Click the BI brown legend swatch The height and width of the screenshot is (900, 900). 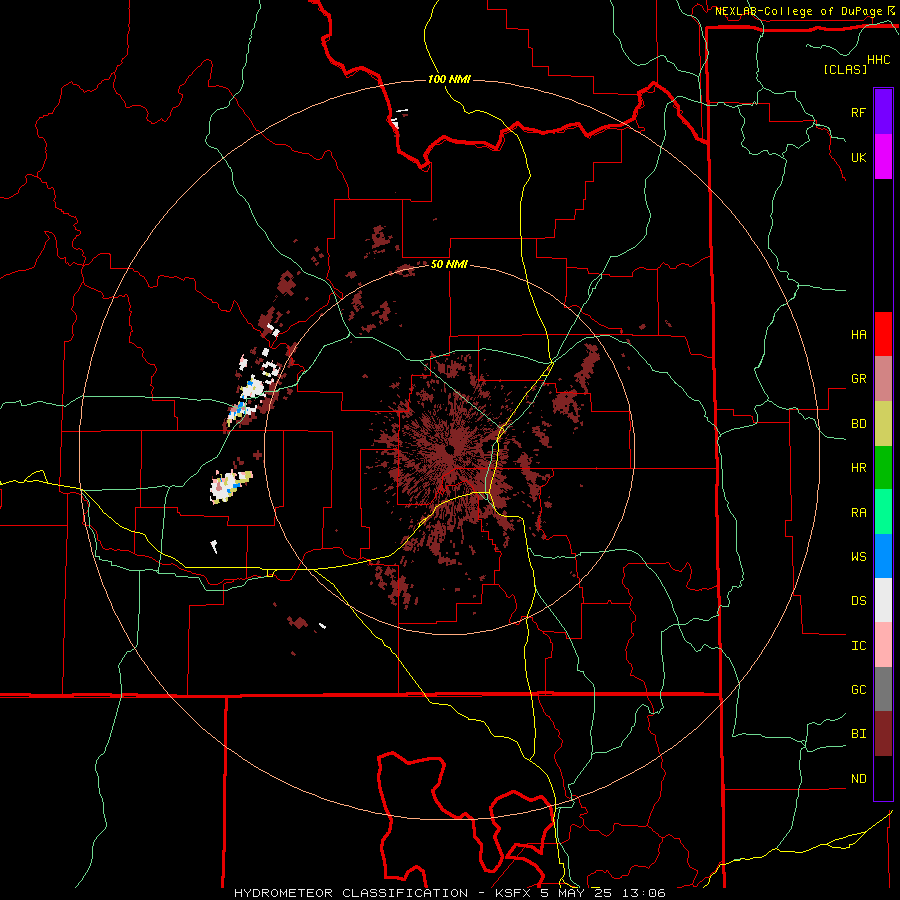pos(883,734)
